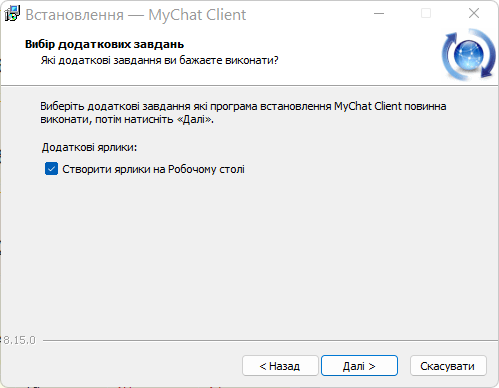The width and height of the screenshot is (499, 388).
Task: Cancel setup with the Скасувати button
Action: coord(448,366)
